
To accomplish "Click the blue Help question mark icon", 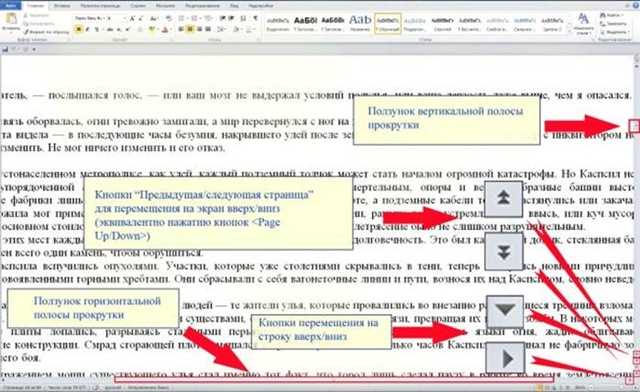I will [x=635, y=5].
